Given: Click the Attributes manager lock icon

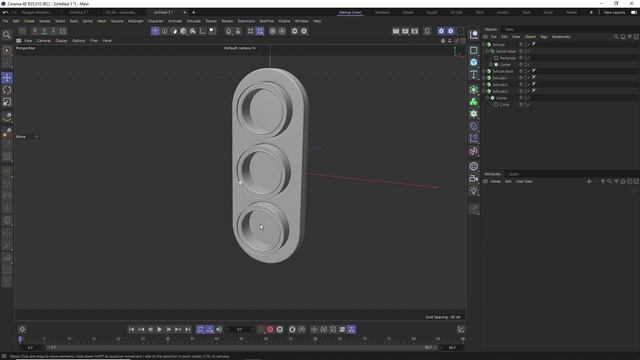Looking at the screenshot, I should (x=623, y=181).
